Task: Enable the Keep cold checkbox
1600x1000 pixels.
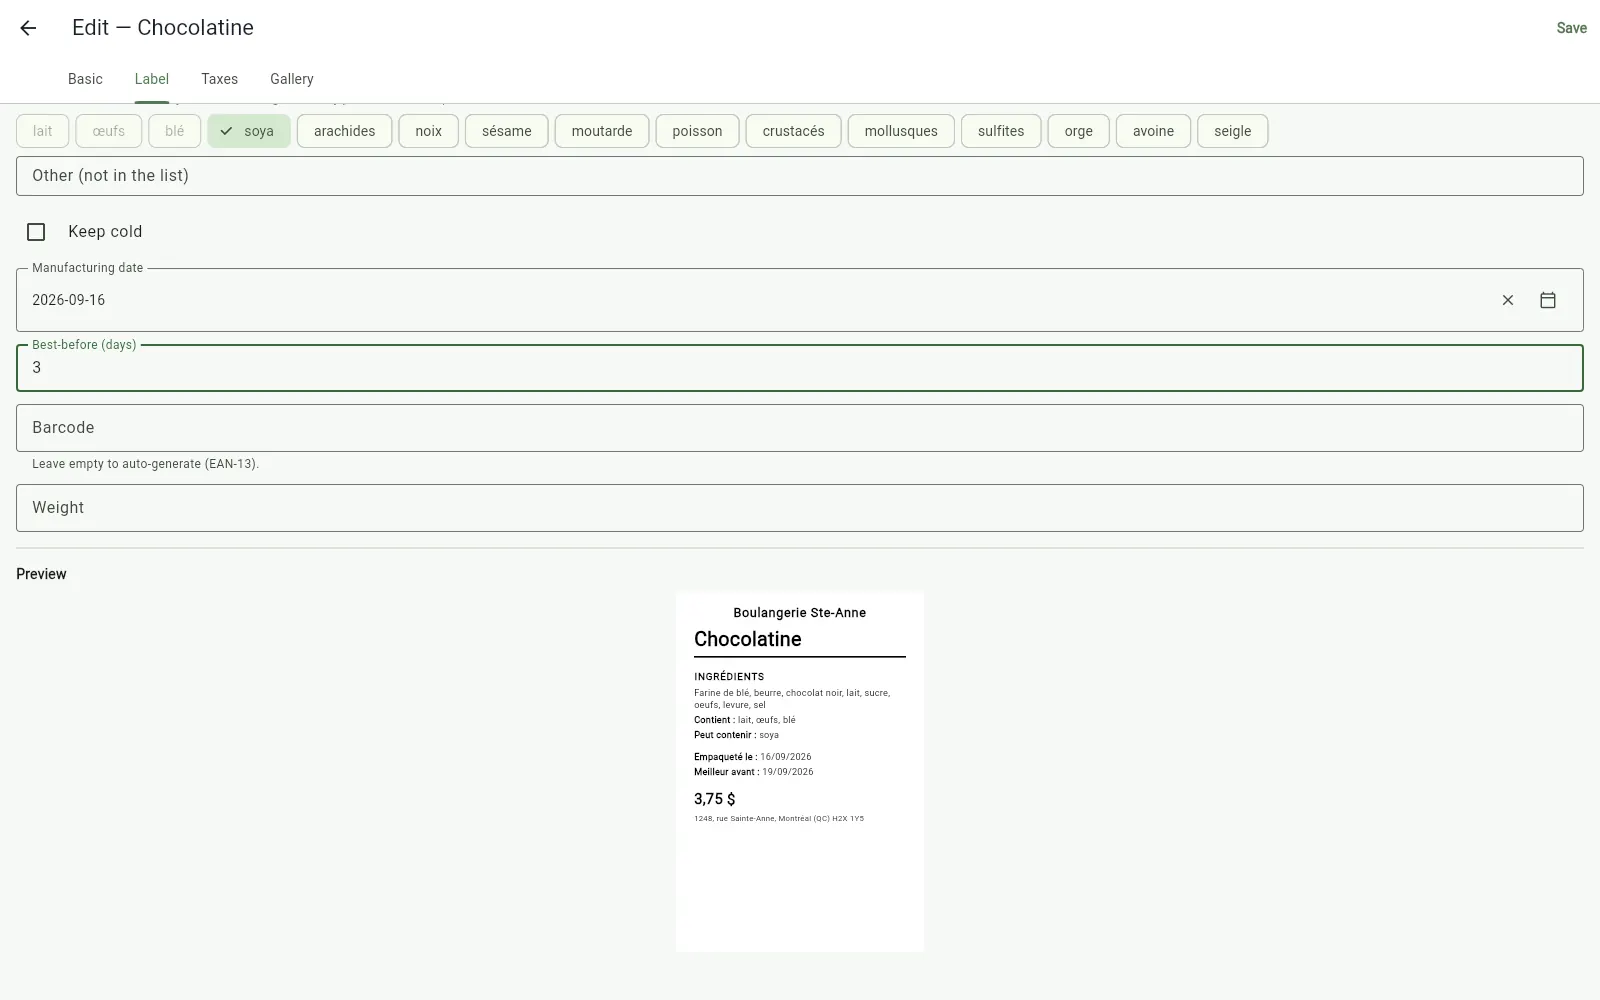Action: (36, 232)
